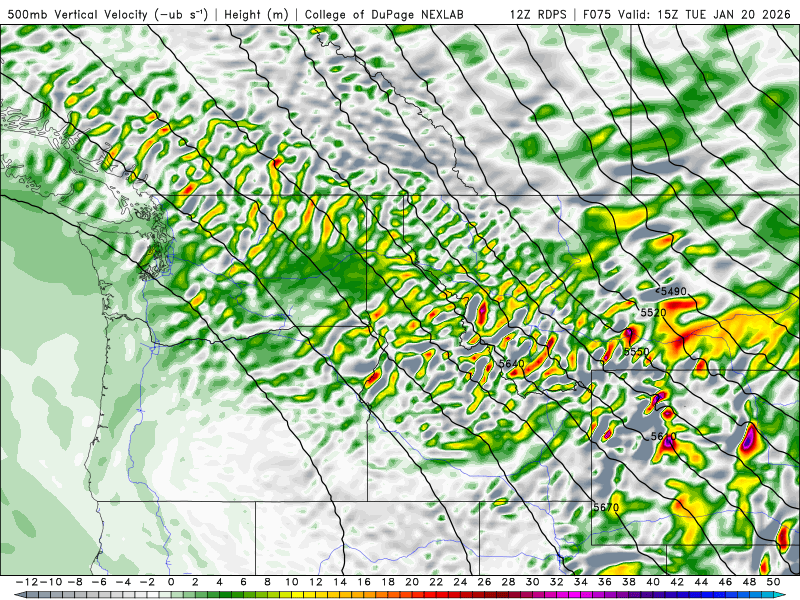This screenshot has width=800, height=600.
Task: Click the 5640 height contour label
Action: pos(512,363)
